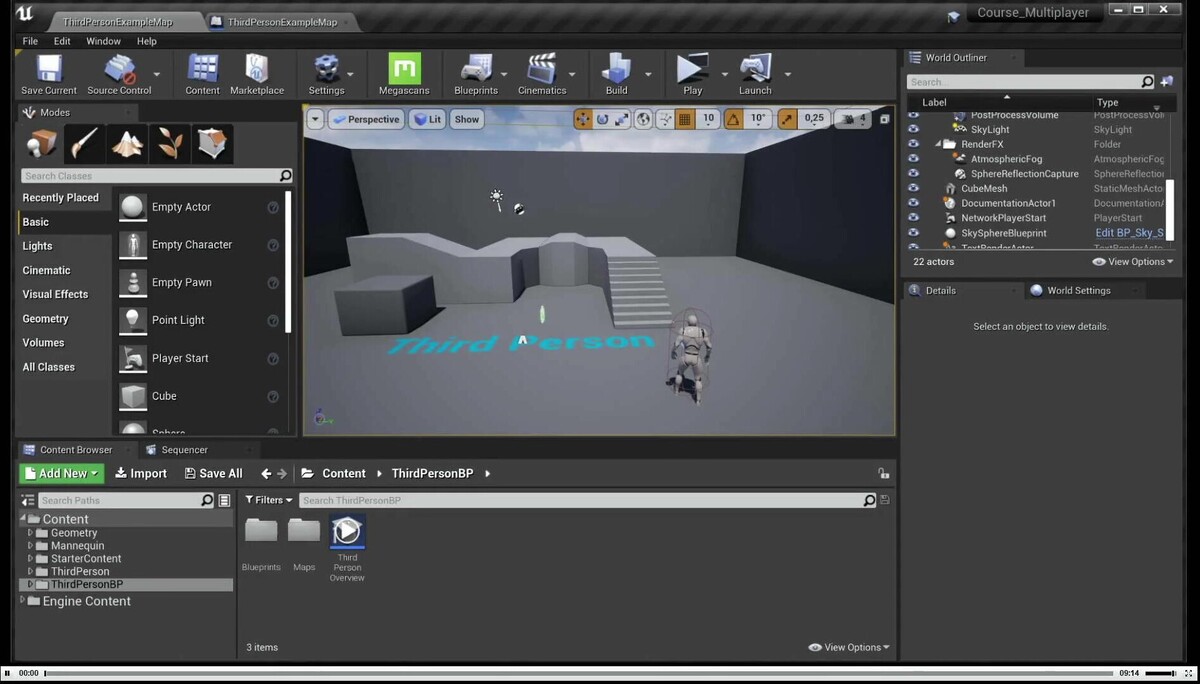The width and height of the screenshot is (1200, 684).
Task: Open the Blueprints toolbar dropdown arrow
Action: click(x=505, y=74)
